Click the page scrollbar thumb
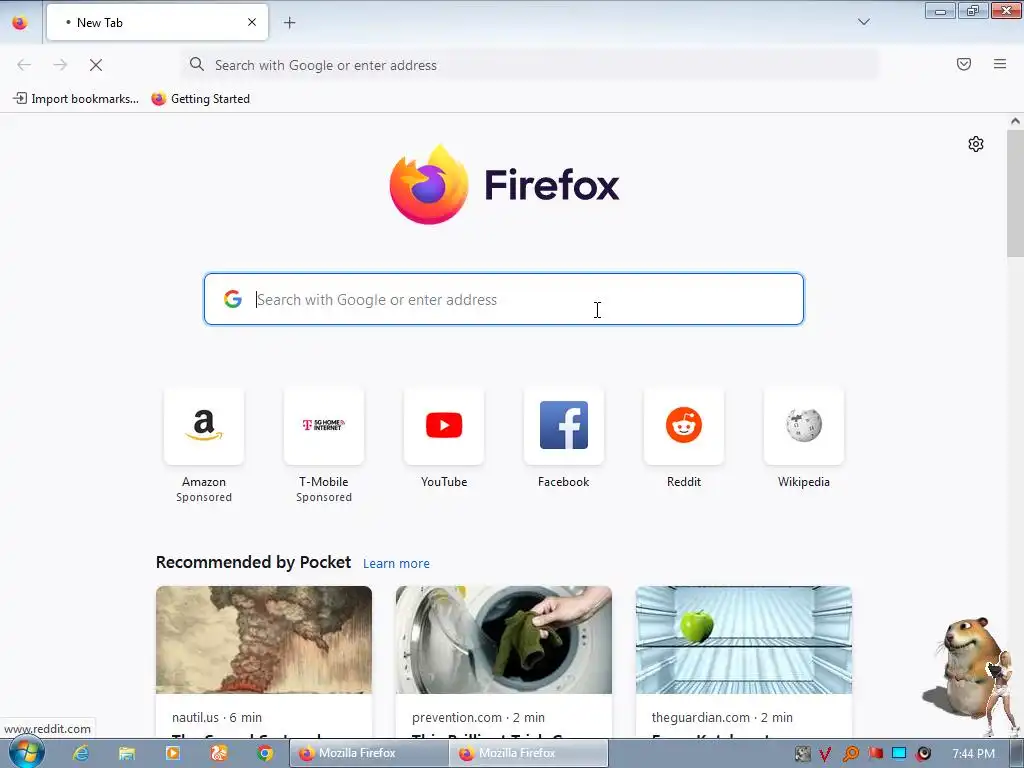The image size is (1024, 768). [1015, 193]
